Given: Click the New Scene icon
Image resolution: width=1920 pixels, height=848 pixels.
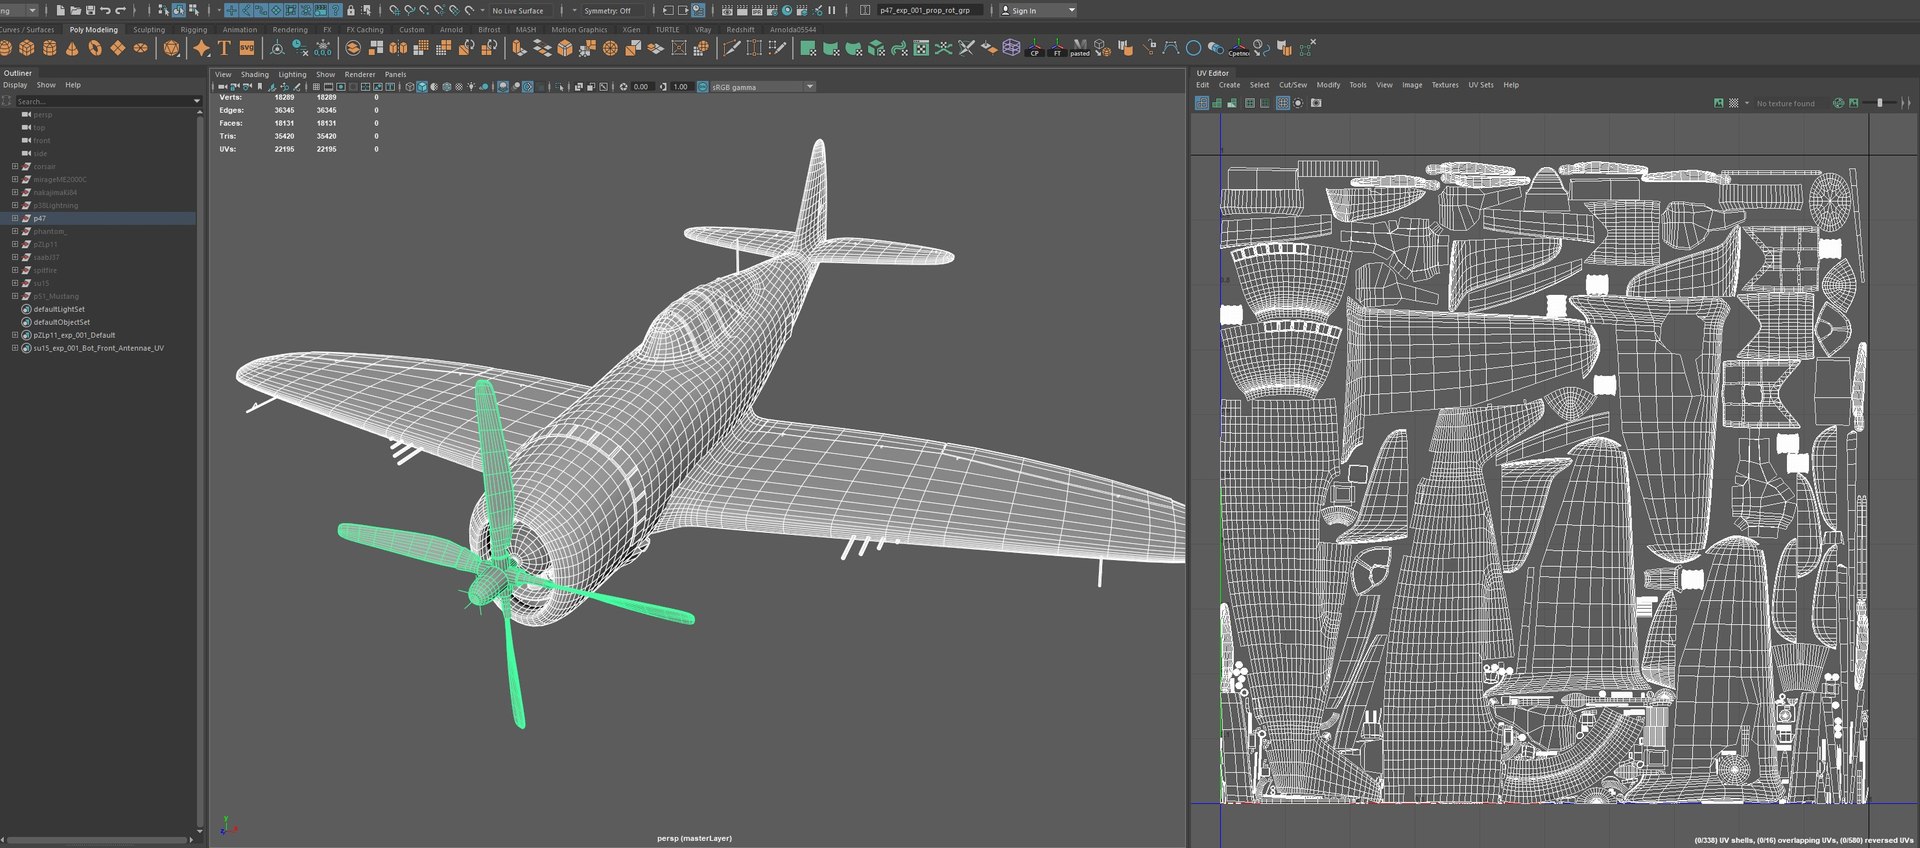Looking at the screenshot, I should pos(61,10).
